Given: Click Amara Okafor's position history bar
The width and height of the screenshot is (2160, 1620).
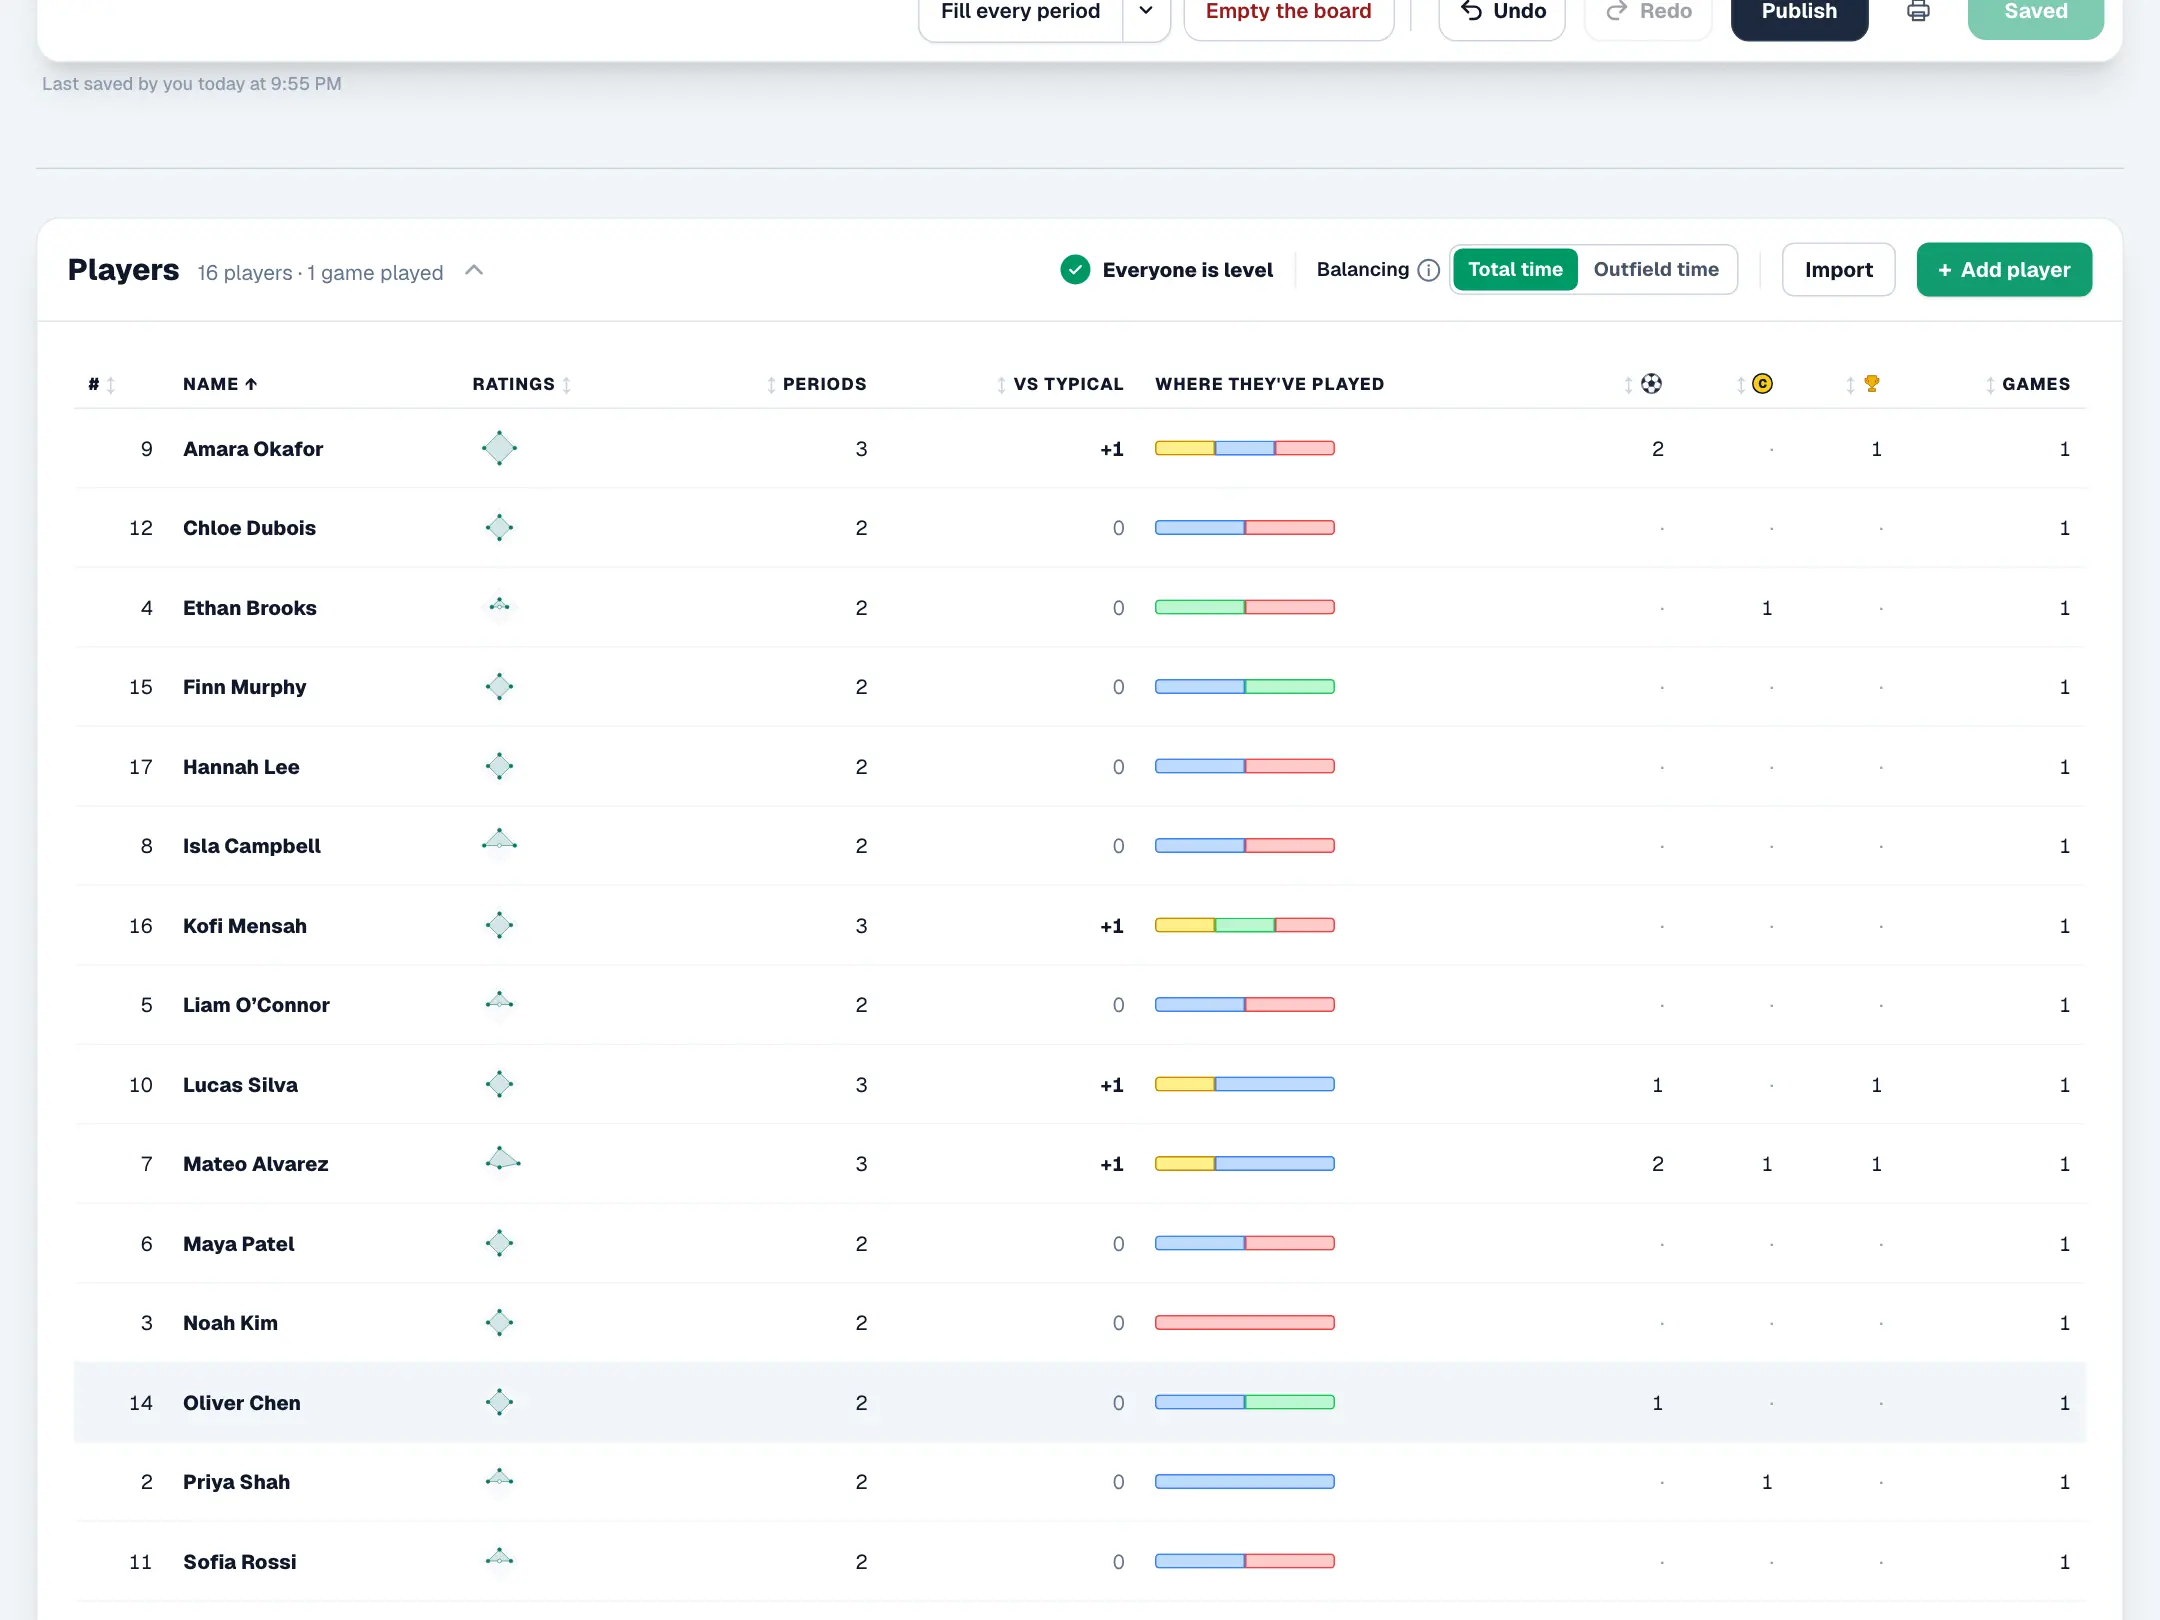Looking at the screenshot, I should (x=1245, y=448).
